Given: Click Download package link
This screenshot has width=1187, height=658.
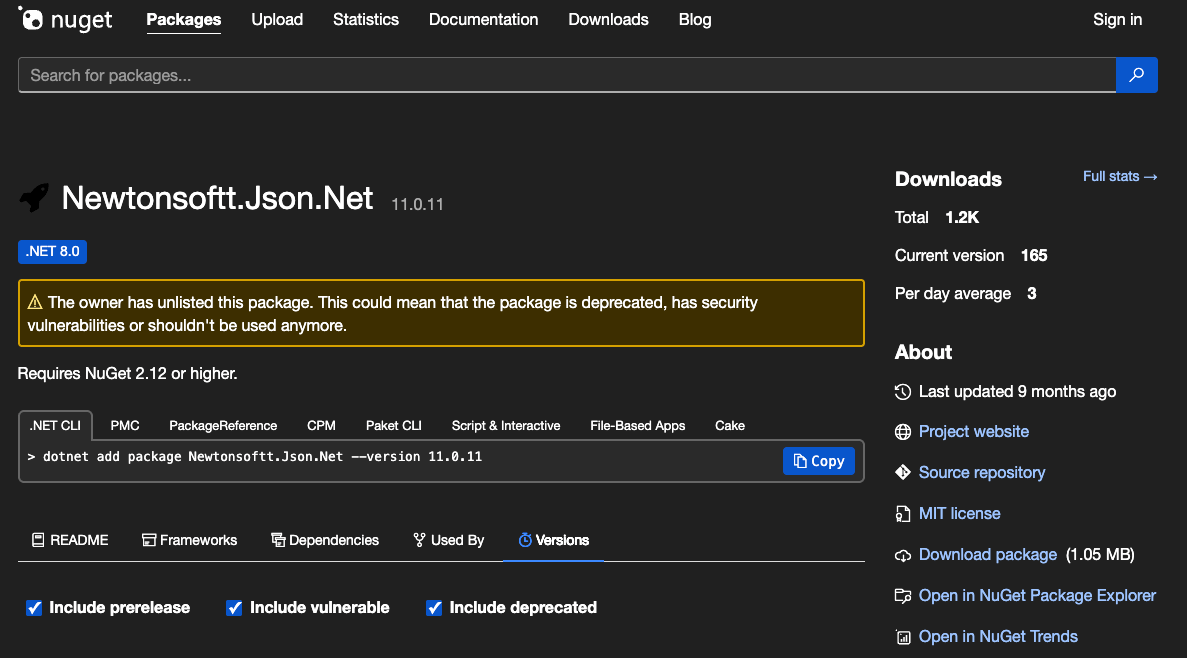Looking at the screenshot, I should coord(987,555).
